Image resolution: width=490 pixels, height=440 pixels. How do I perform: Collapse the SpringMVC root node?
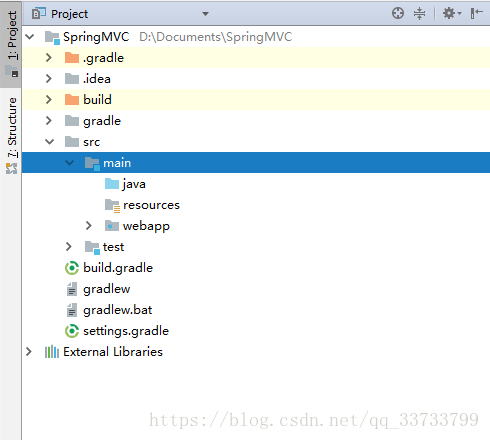[30, 36]
